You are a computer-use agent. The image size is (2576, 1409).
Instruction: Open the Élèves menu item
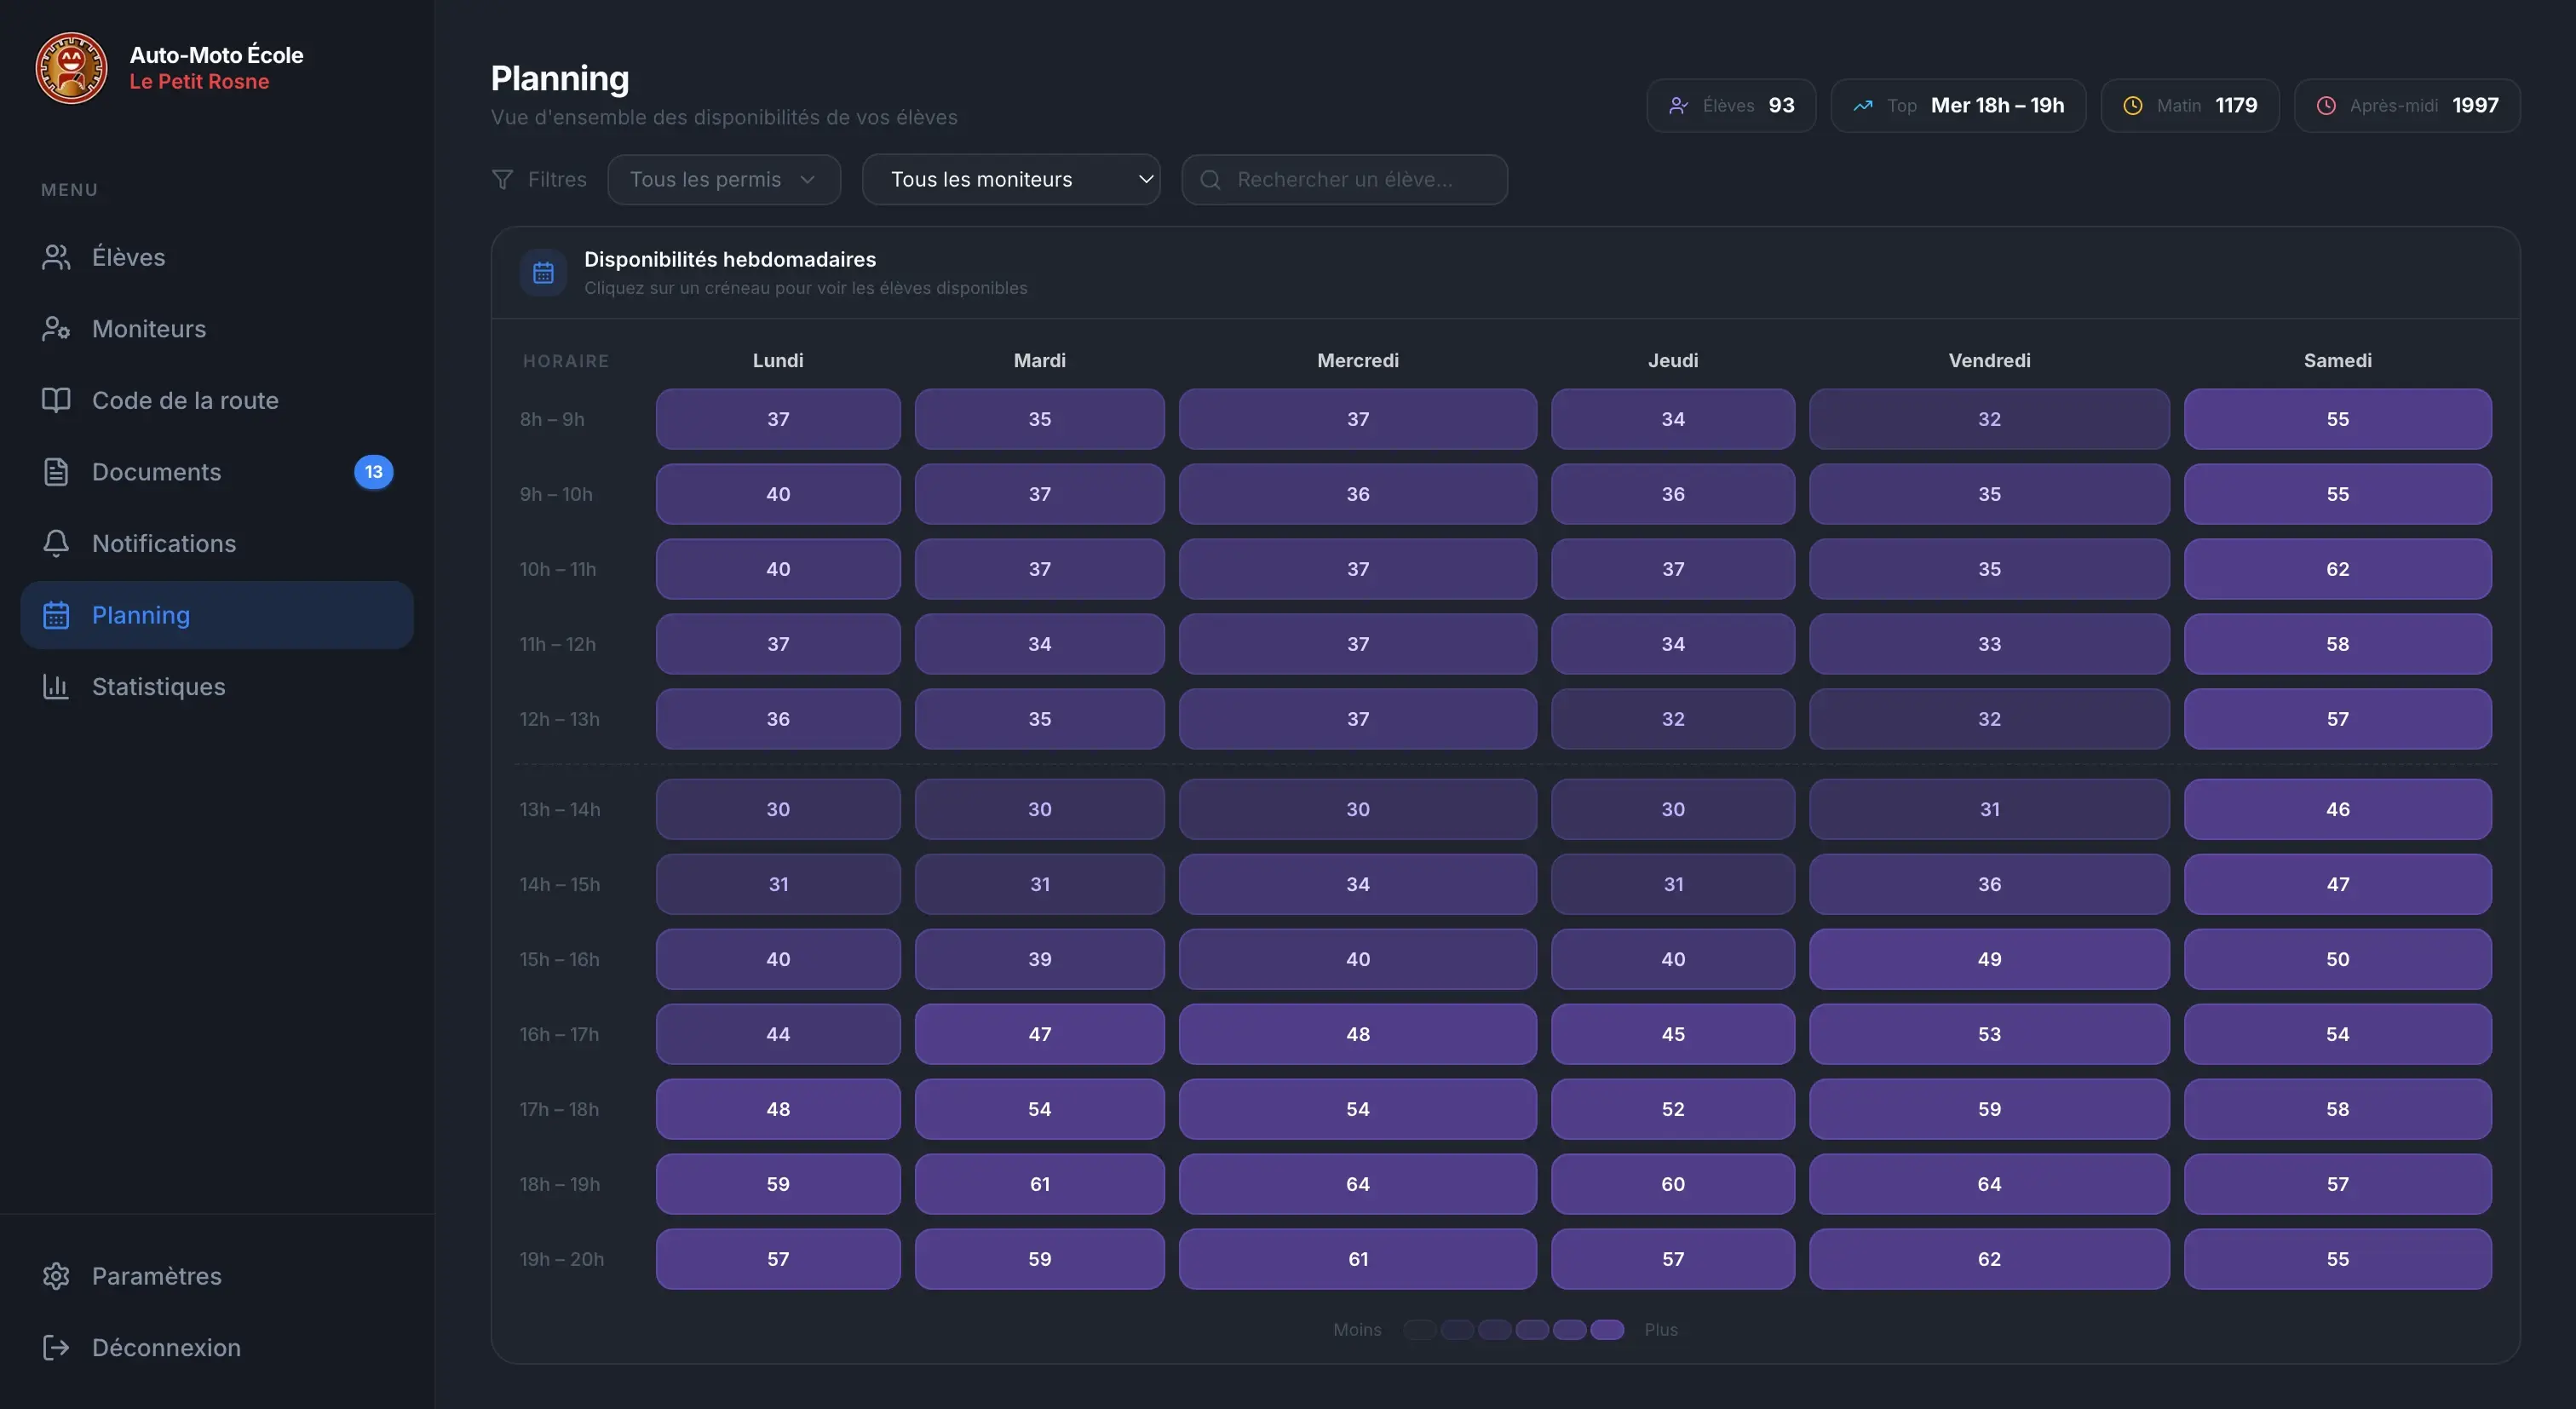pyautogui.click(x=217, y=257)
